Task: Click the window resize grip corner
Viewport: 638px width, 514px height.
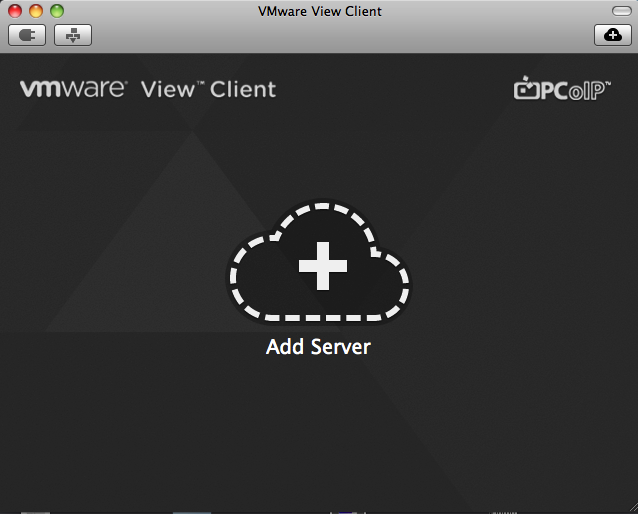Action: point(633,507)
